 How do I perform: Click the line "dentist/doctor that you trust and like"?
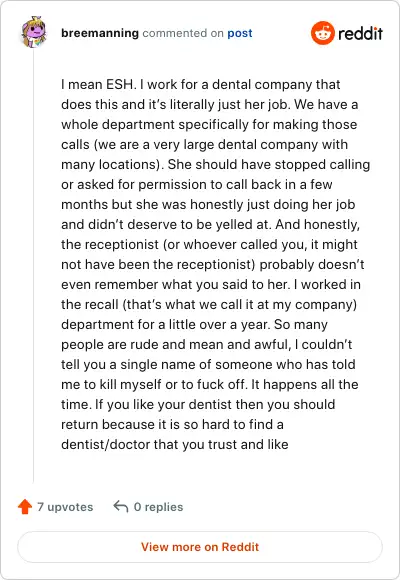coord(175,444)
